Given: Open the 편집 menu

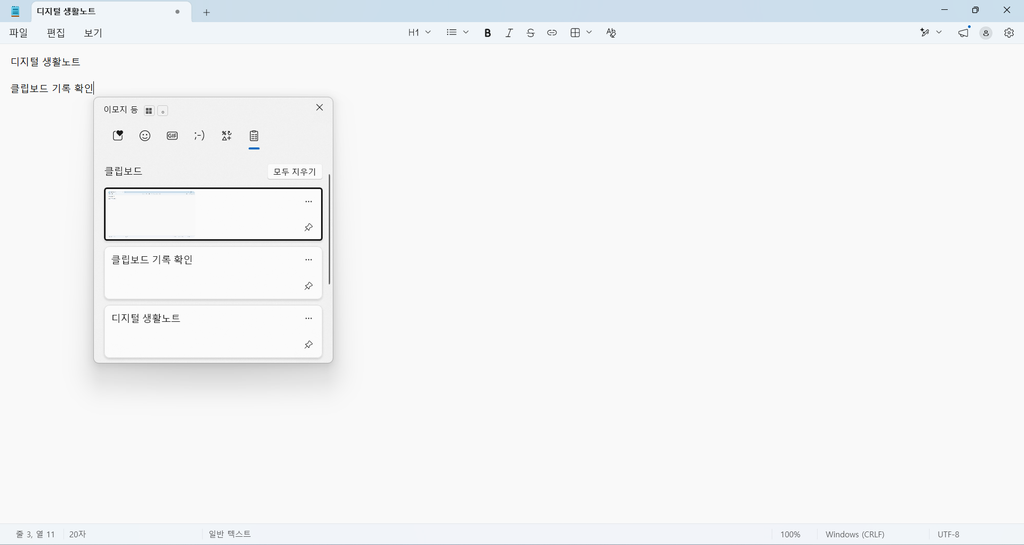Looking at the screenshot, I should [x=56, y=33].
